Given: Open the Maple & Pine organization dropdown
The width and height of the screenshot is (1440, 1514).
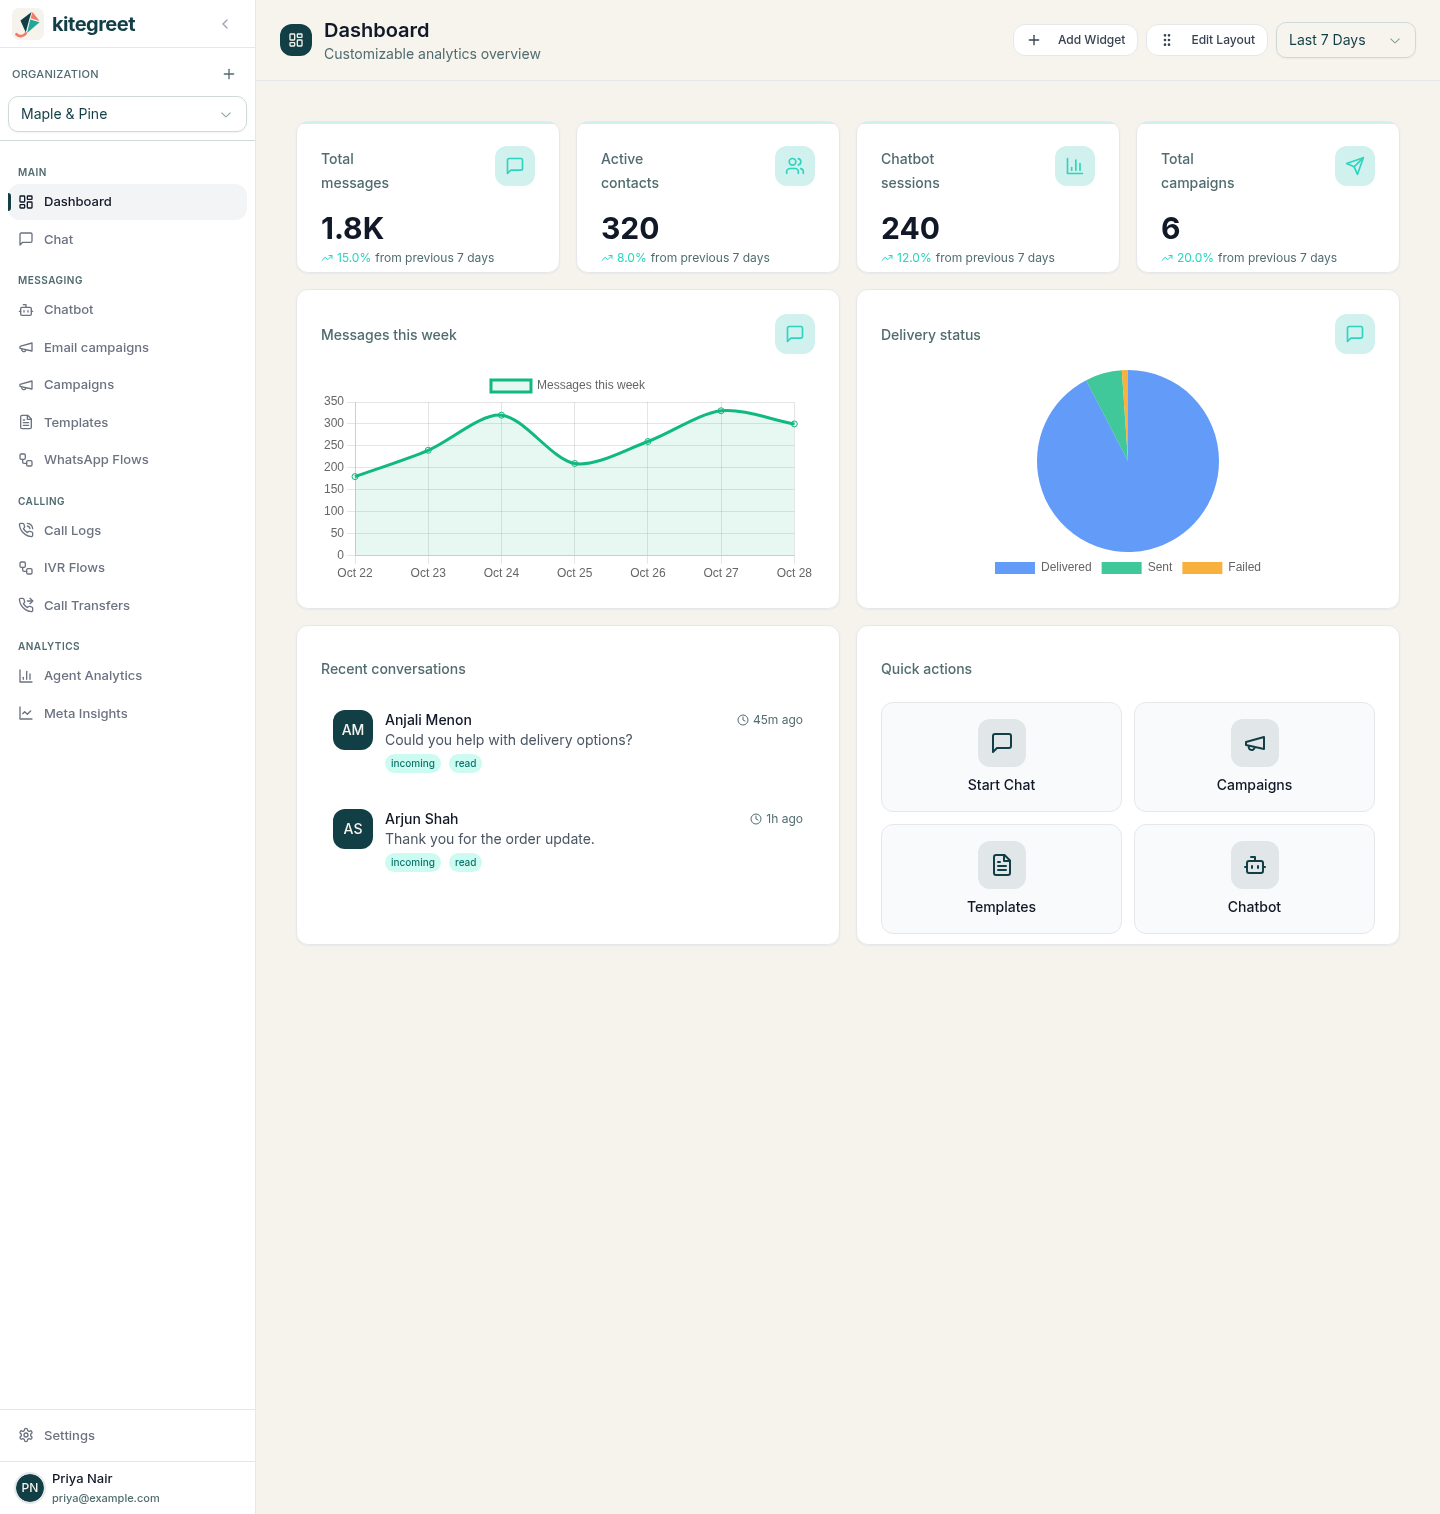Looking at the screenshot, I should pyautogui.click(x=127, y=114).
